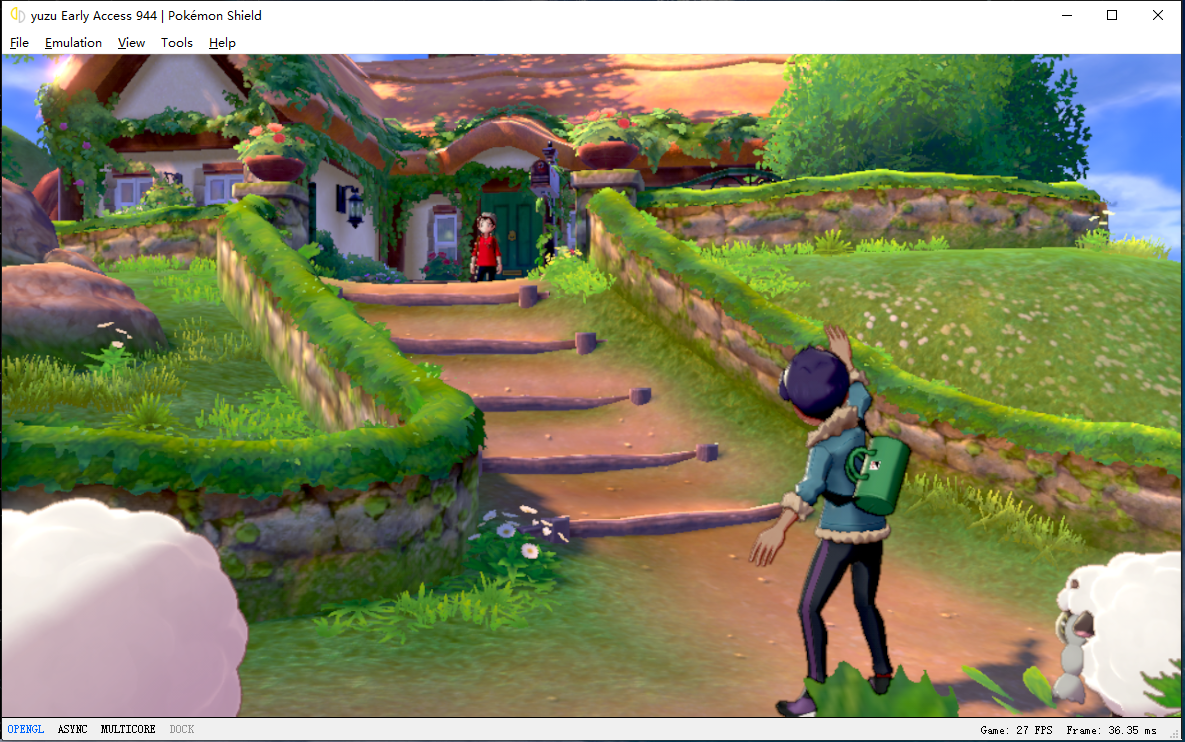Viewport: 1185px width, 742px height.
Task: Click the girl in the red shirt
Action: click(486, 248)
